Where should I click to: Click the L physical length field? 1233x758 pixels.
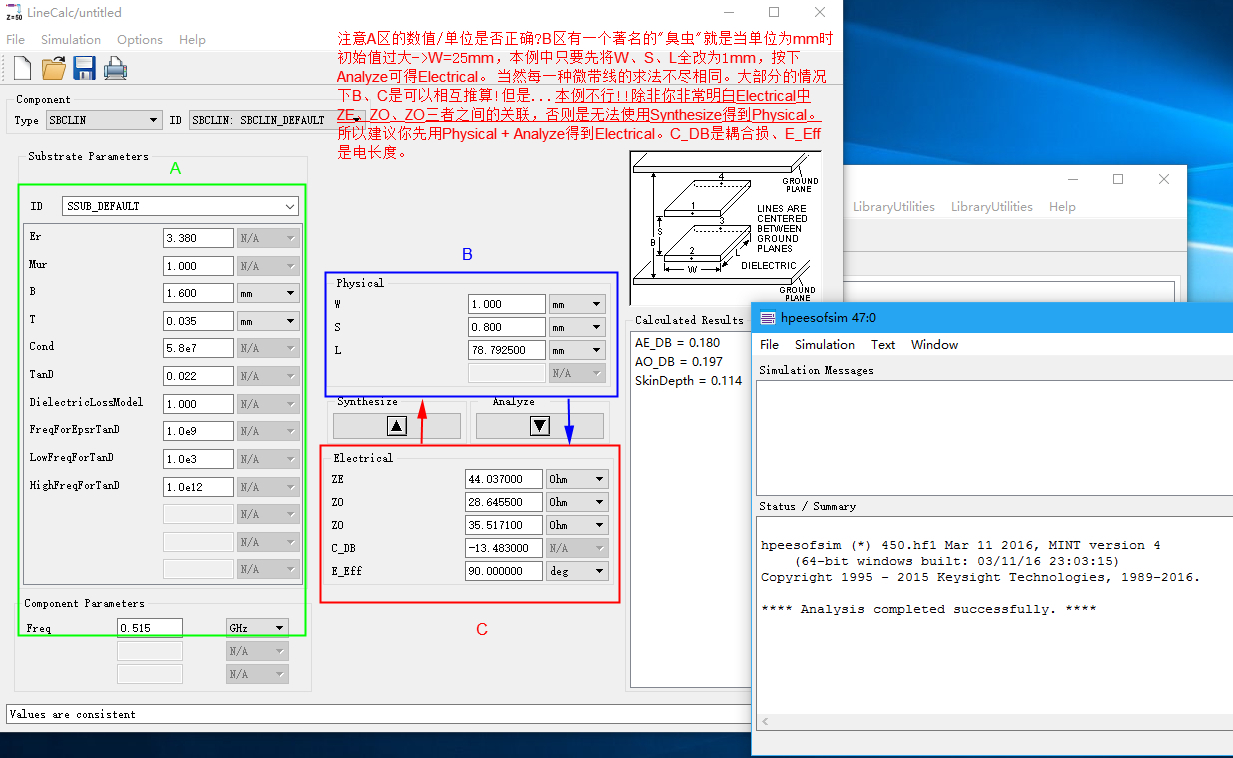507,350
